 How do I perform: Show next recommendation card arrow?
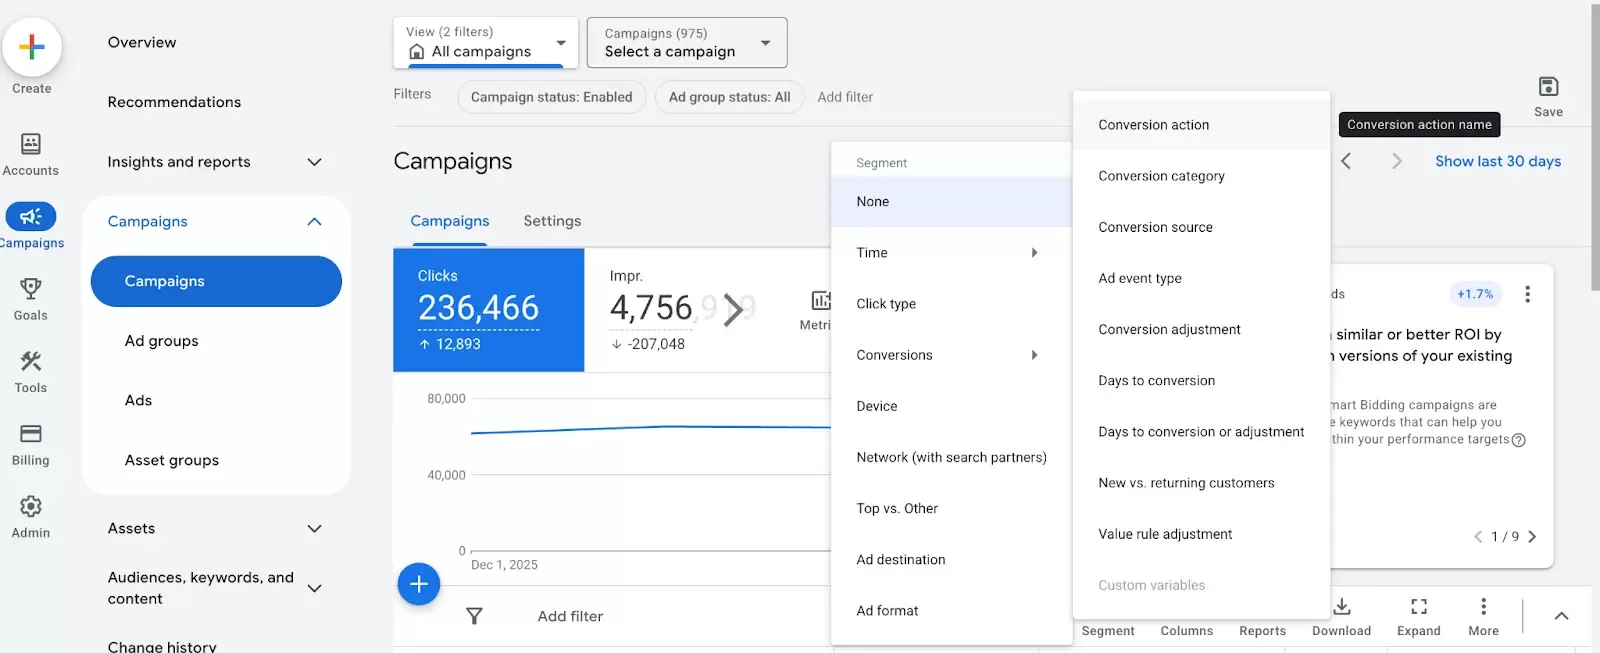[1532, 537]
